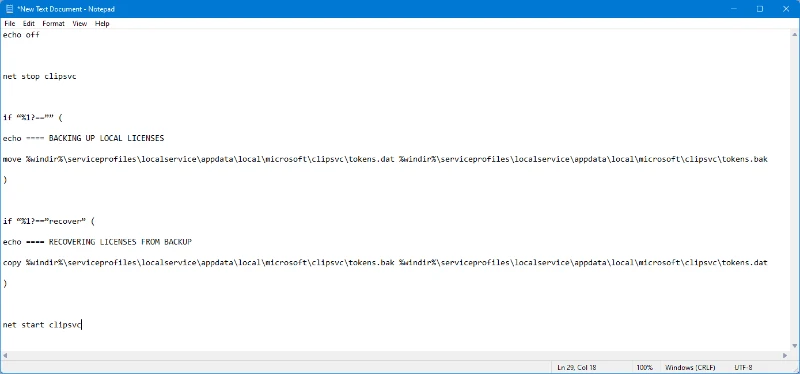Place cursor in 'net stop clipsvc' line
This screenshot has height=374, width=800.
coord(40,77)
